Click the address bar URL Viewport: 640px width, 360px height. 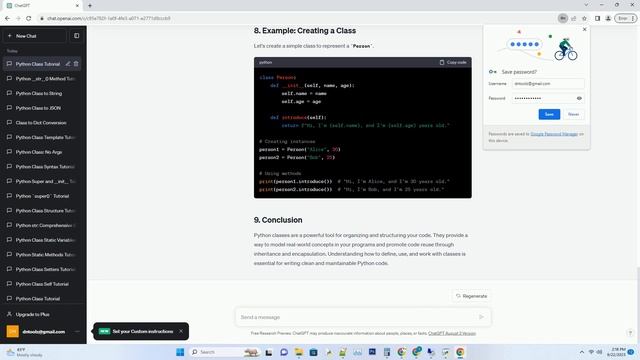coord(109,18)
